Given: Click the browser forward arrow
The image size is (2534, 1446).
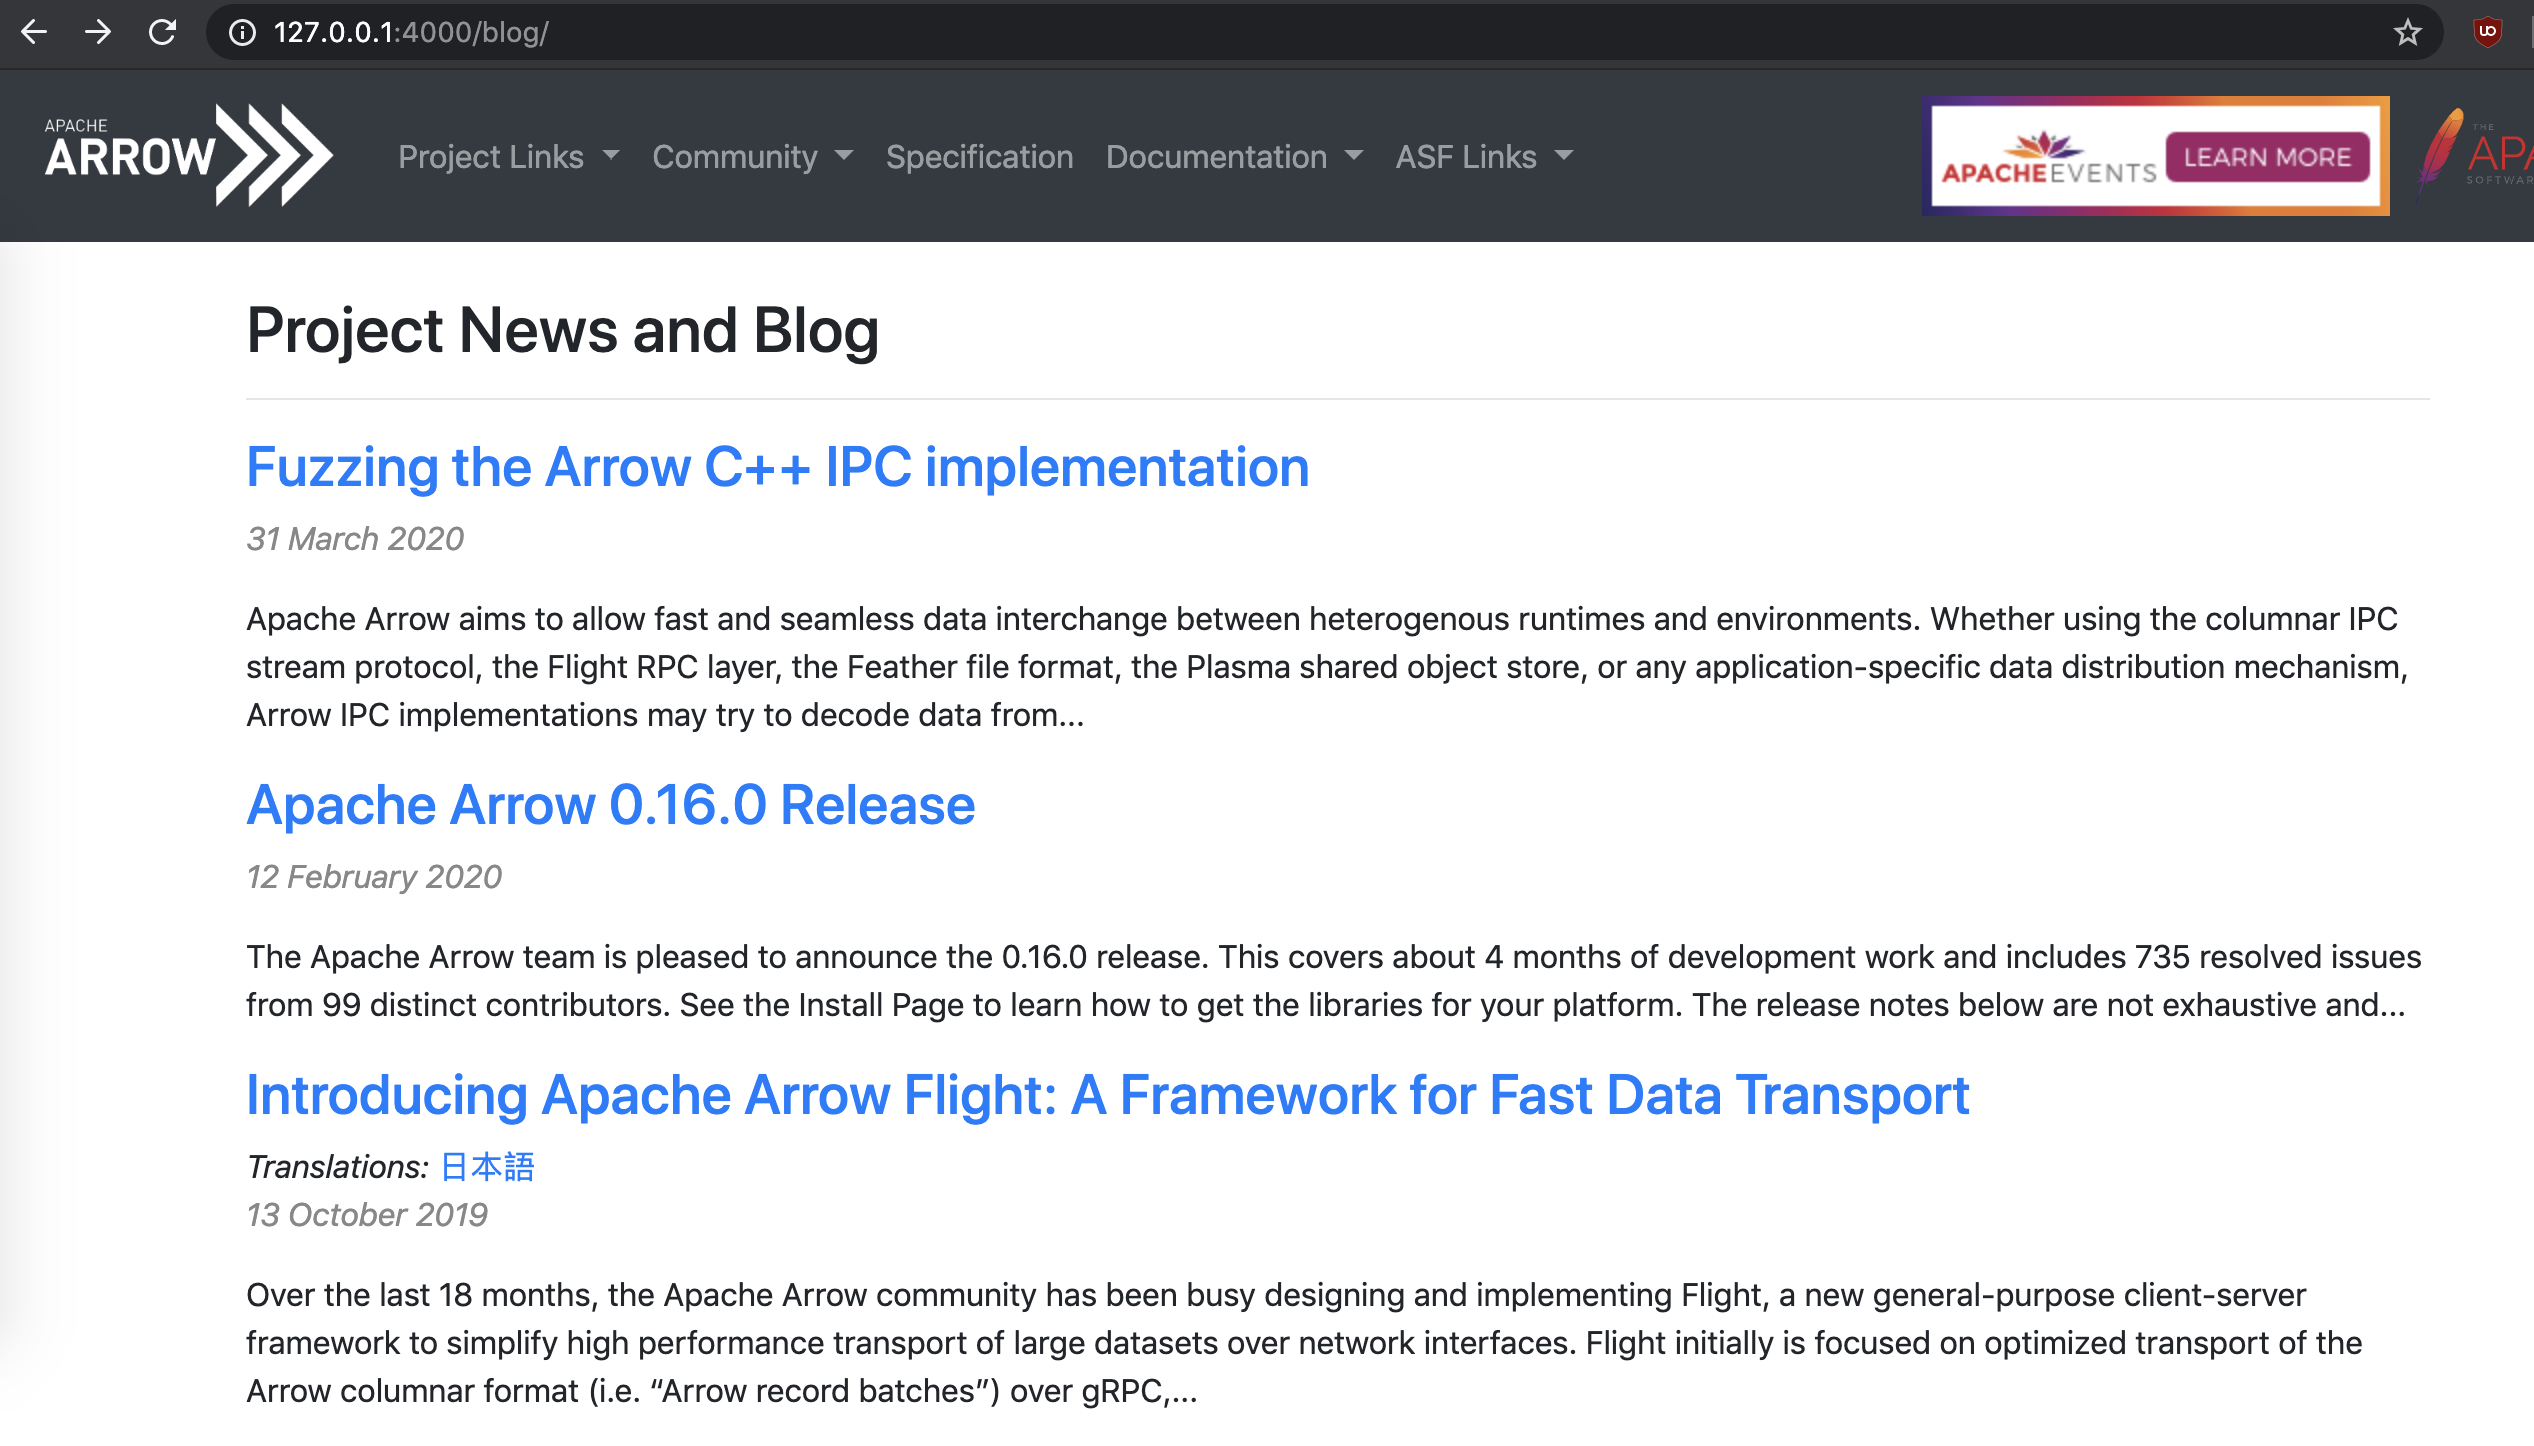Looking at the screenshot, I should (98, 32).
